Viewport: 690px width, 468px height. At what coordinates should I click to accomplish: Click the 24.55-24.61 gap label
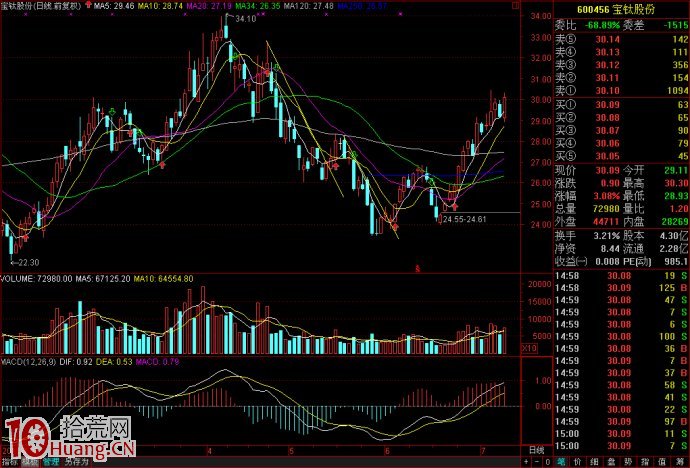(465, 219)
